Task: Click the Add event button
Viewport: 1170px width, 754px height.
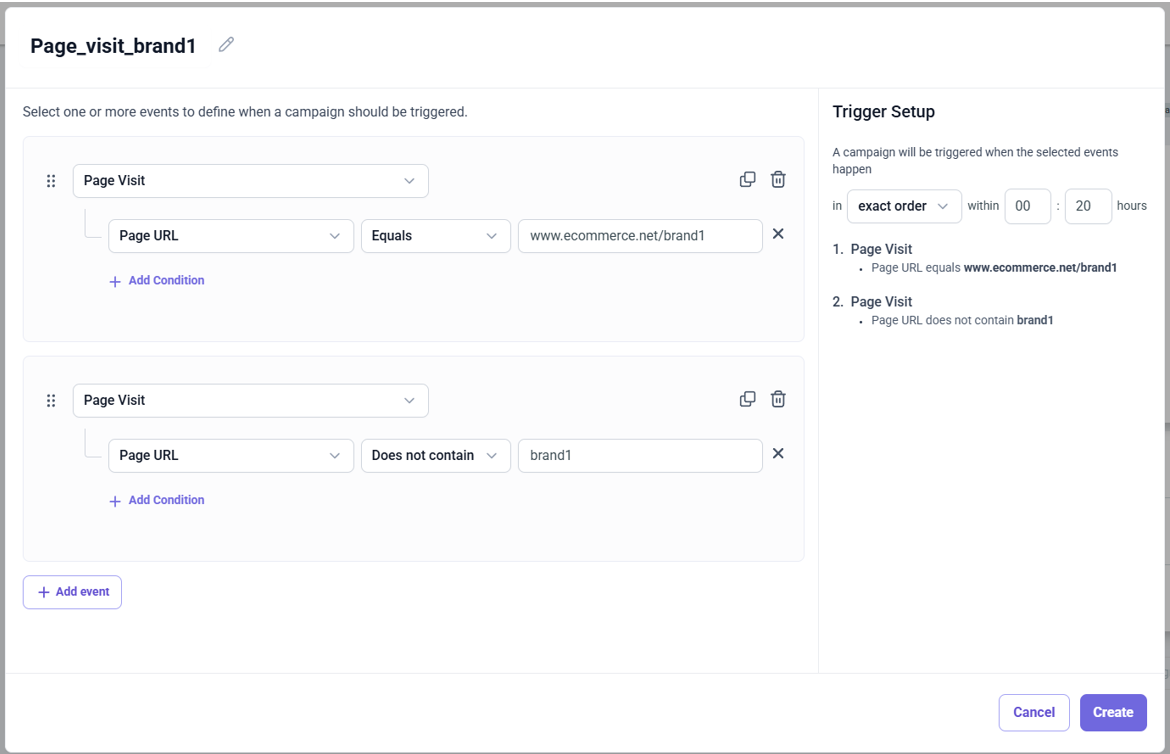Action: tap(72, 592)
